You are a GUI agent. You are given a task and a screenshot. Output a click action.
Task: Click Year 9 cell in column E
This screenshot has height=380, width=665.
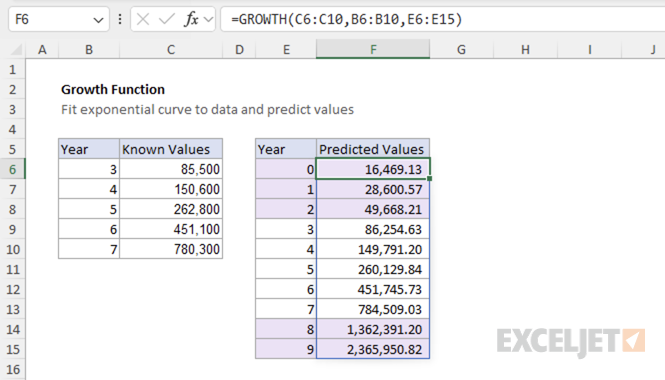286,349
